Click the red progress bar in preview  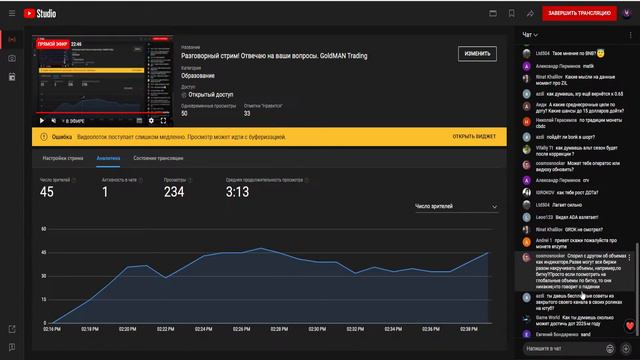point(102,113)
